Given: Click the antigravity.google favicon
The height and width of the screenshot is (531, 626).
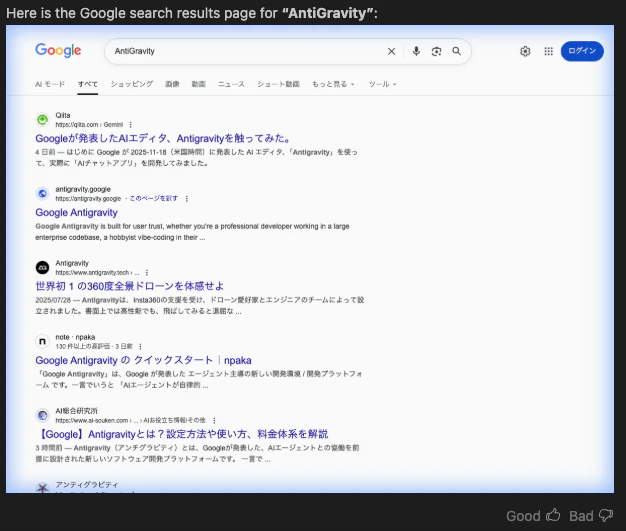Looking at the screenshot, I should 42,194.
